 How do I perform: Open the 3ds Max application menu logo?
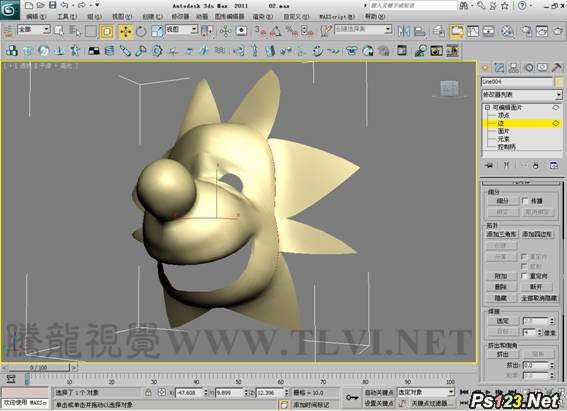(9, 10)
